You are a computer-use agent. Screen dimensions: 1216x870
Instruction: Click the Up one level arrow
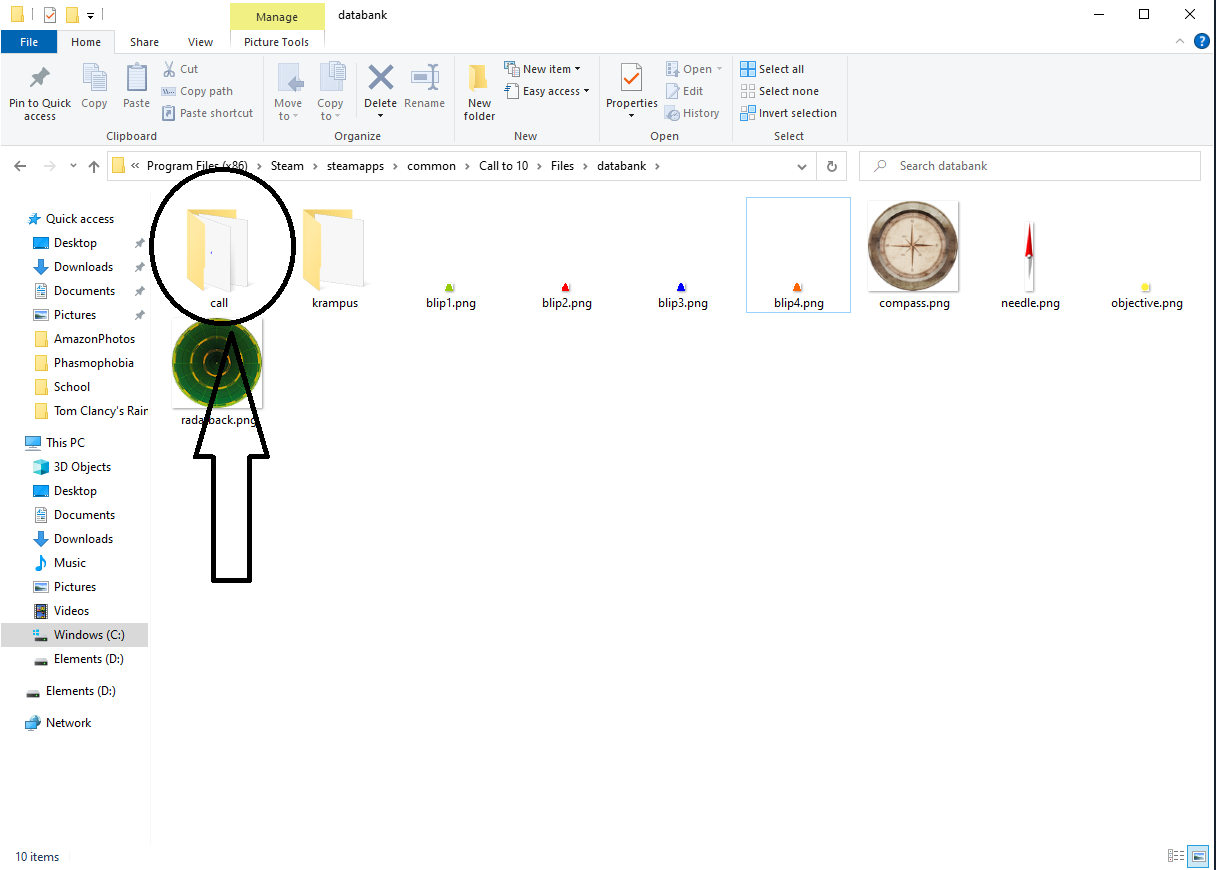[94, 166]
